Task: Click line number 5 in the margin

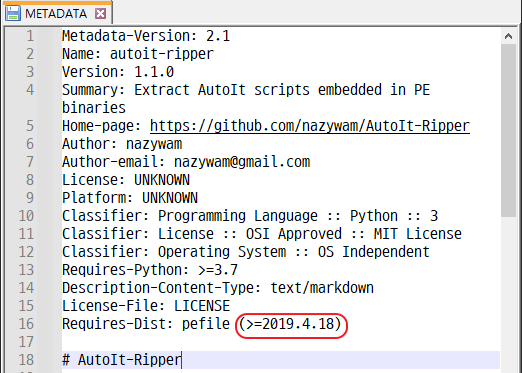Action: point(30,126)
